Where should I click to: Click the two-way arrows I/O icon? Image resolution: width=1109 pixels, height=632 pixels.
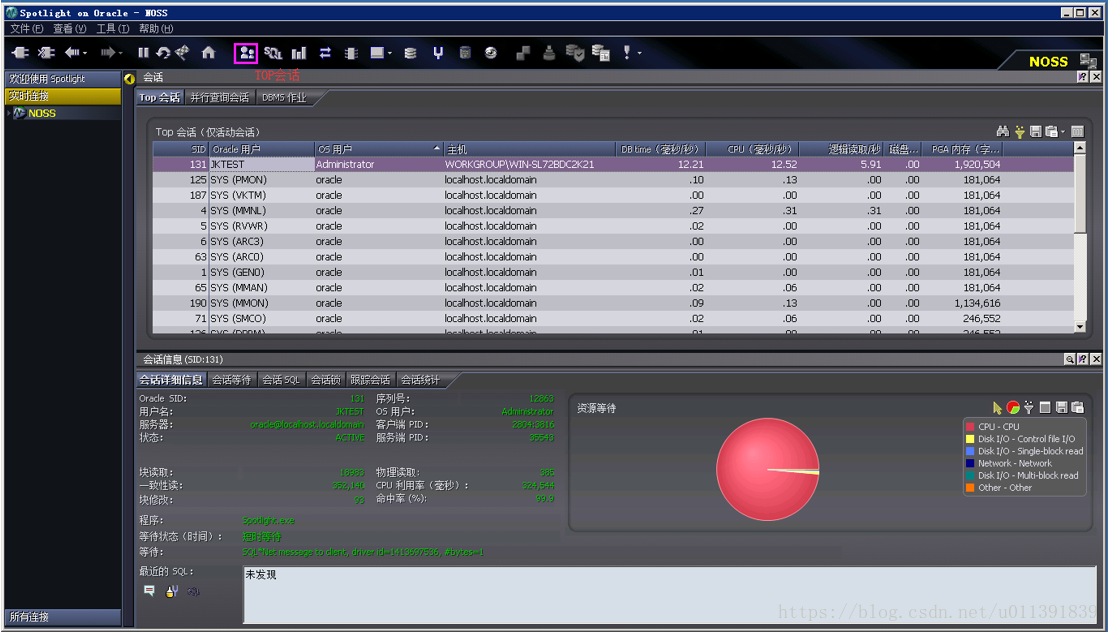tap(325, 53)
